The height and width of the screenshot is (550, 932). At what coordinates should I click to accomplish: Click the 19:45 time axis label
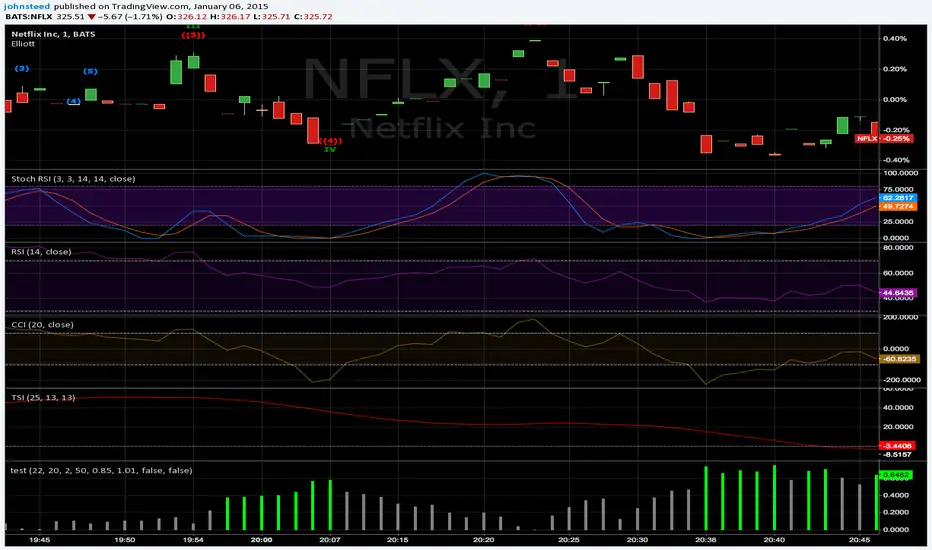pyautogui.click(x=40, y=540)
